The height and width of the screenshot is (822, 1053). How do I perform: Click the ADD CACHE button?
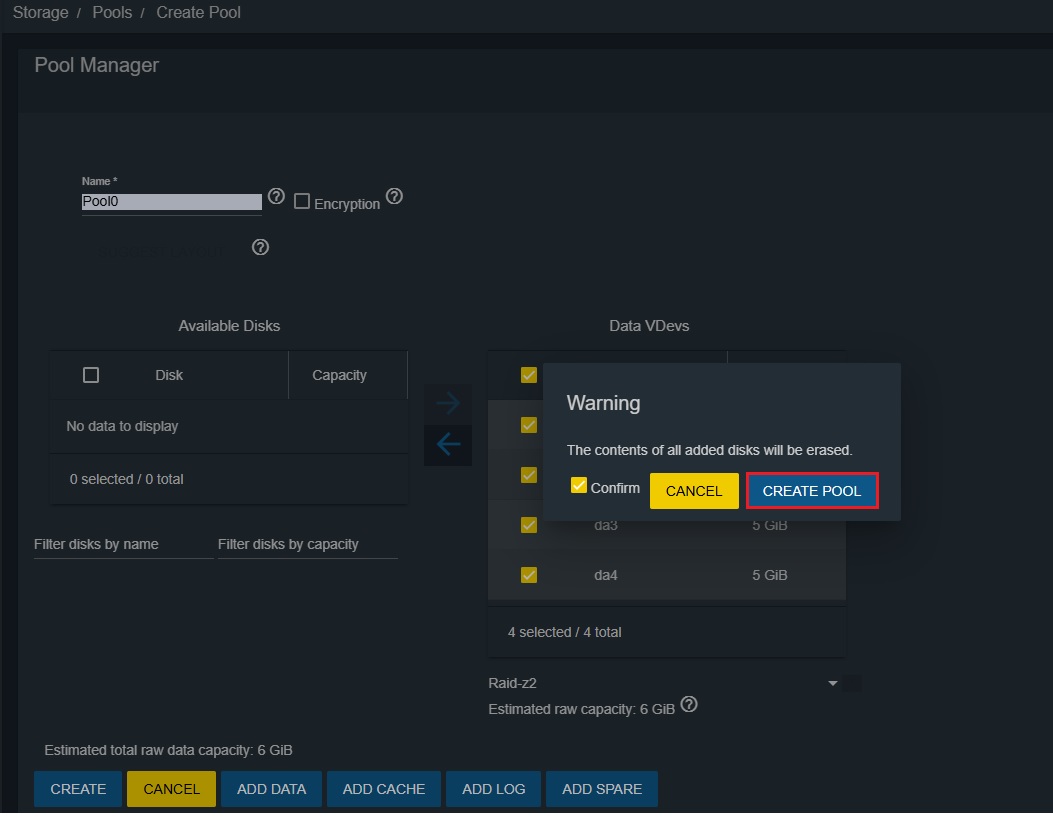point(384,789)
